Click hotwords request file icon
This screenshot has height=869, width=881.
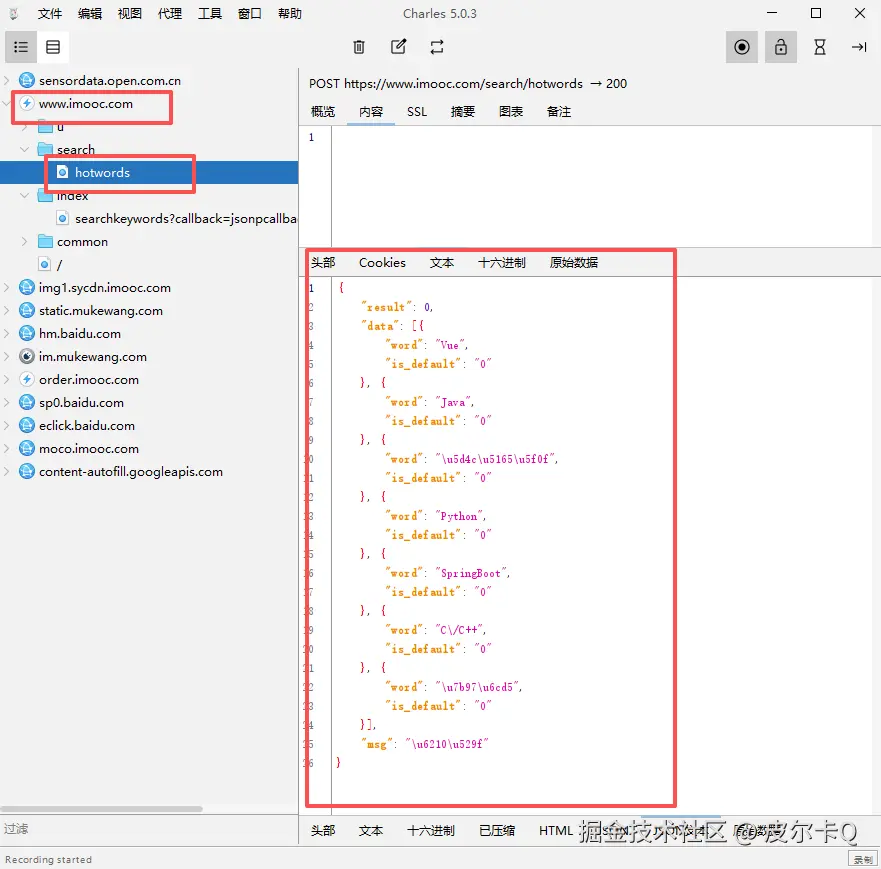coord(63,172)
